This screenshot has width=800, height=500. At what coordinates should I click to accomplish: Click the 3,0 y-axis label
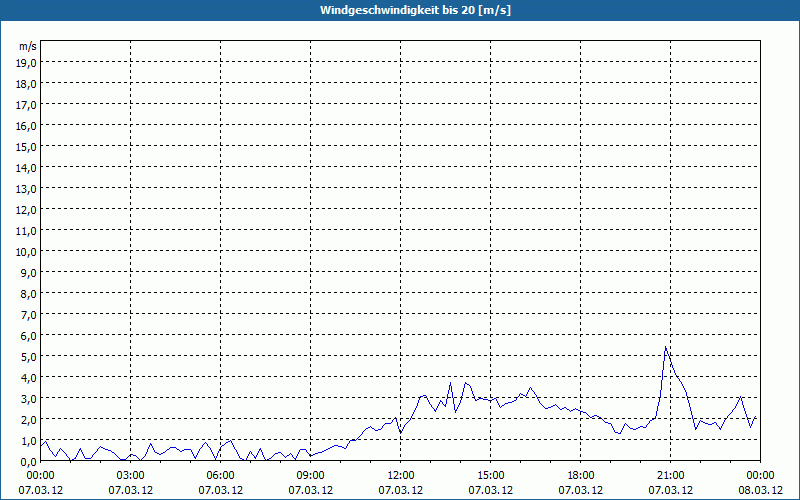pyautogui.click(x=28, y=398)
